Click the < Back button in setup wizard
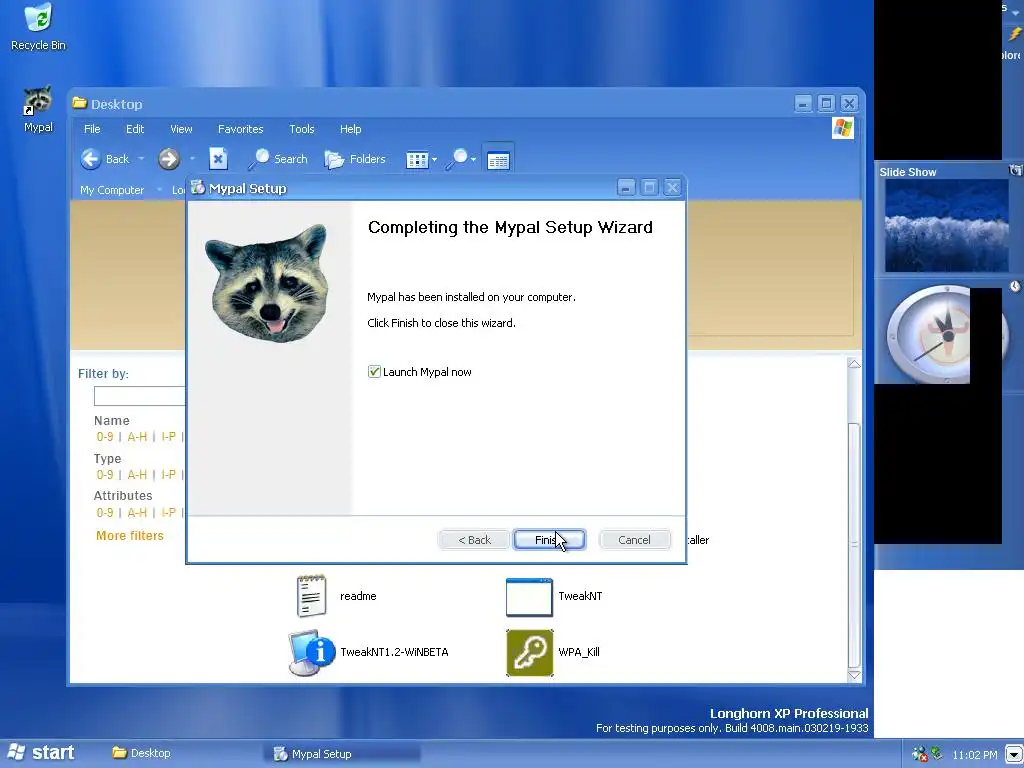This screenshot has height=768, width=1024. 474,539
